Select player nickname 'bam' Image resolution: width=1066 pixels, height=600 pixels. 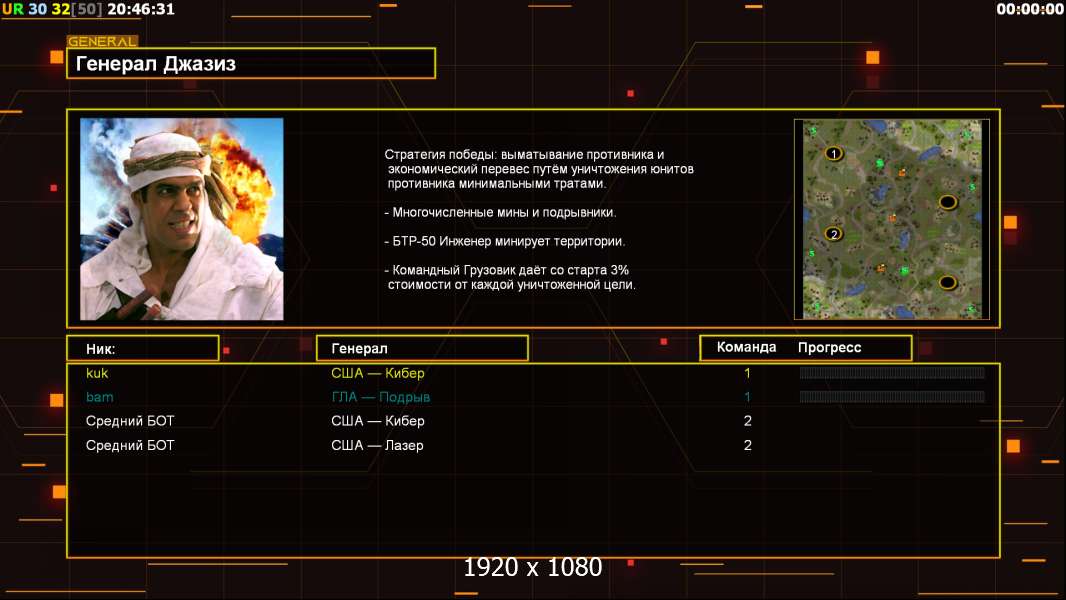(x=99, y=397)
